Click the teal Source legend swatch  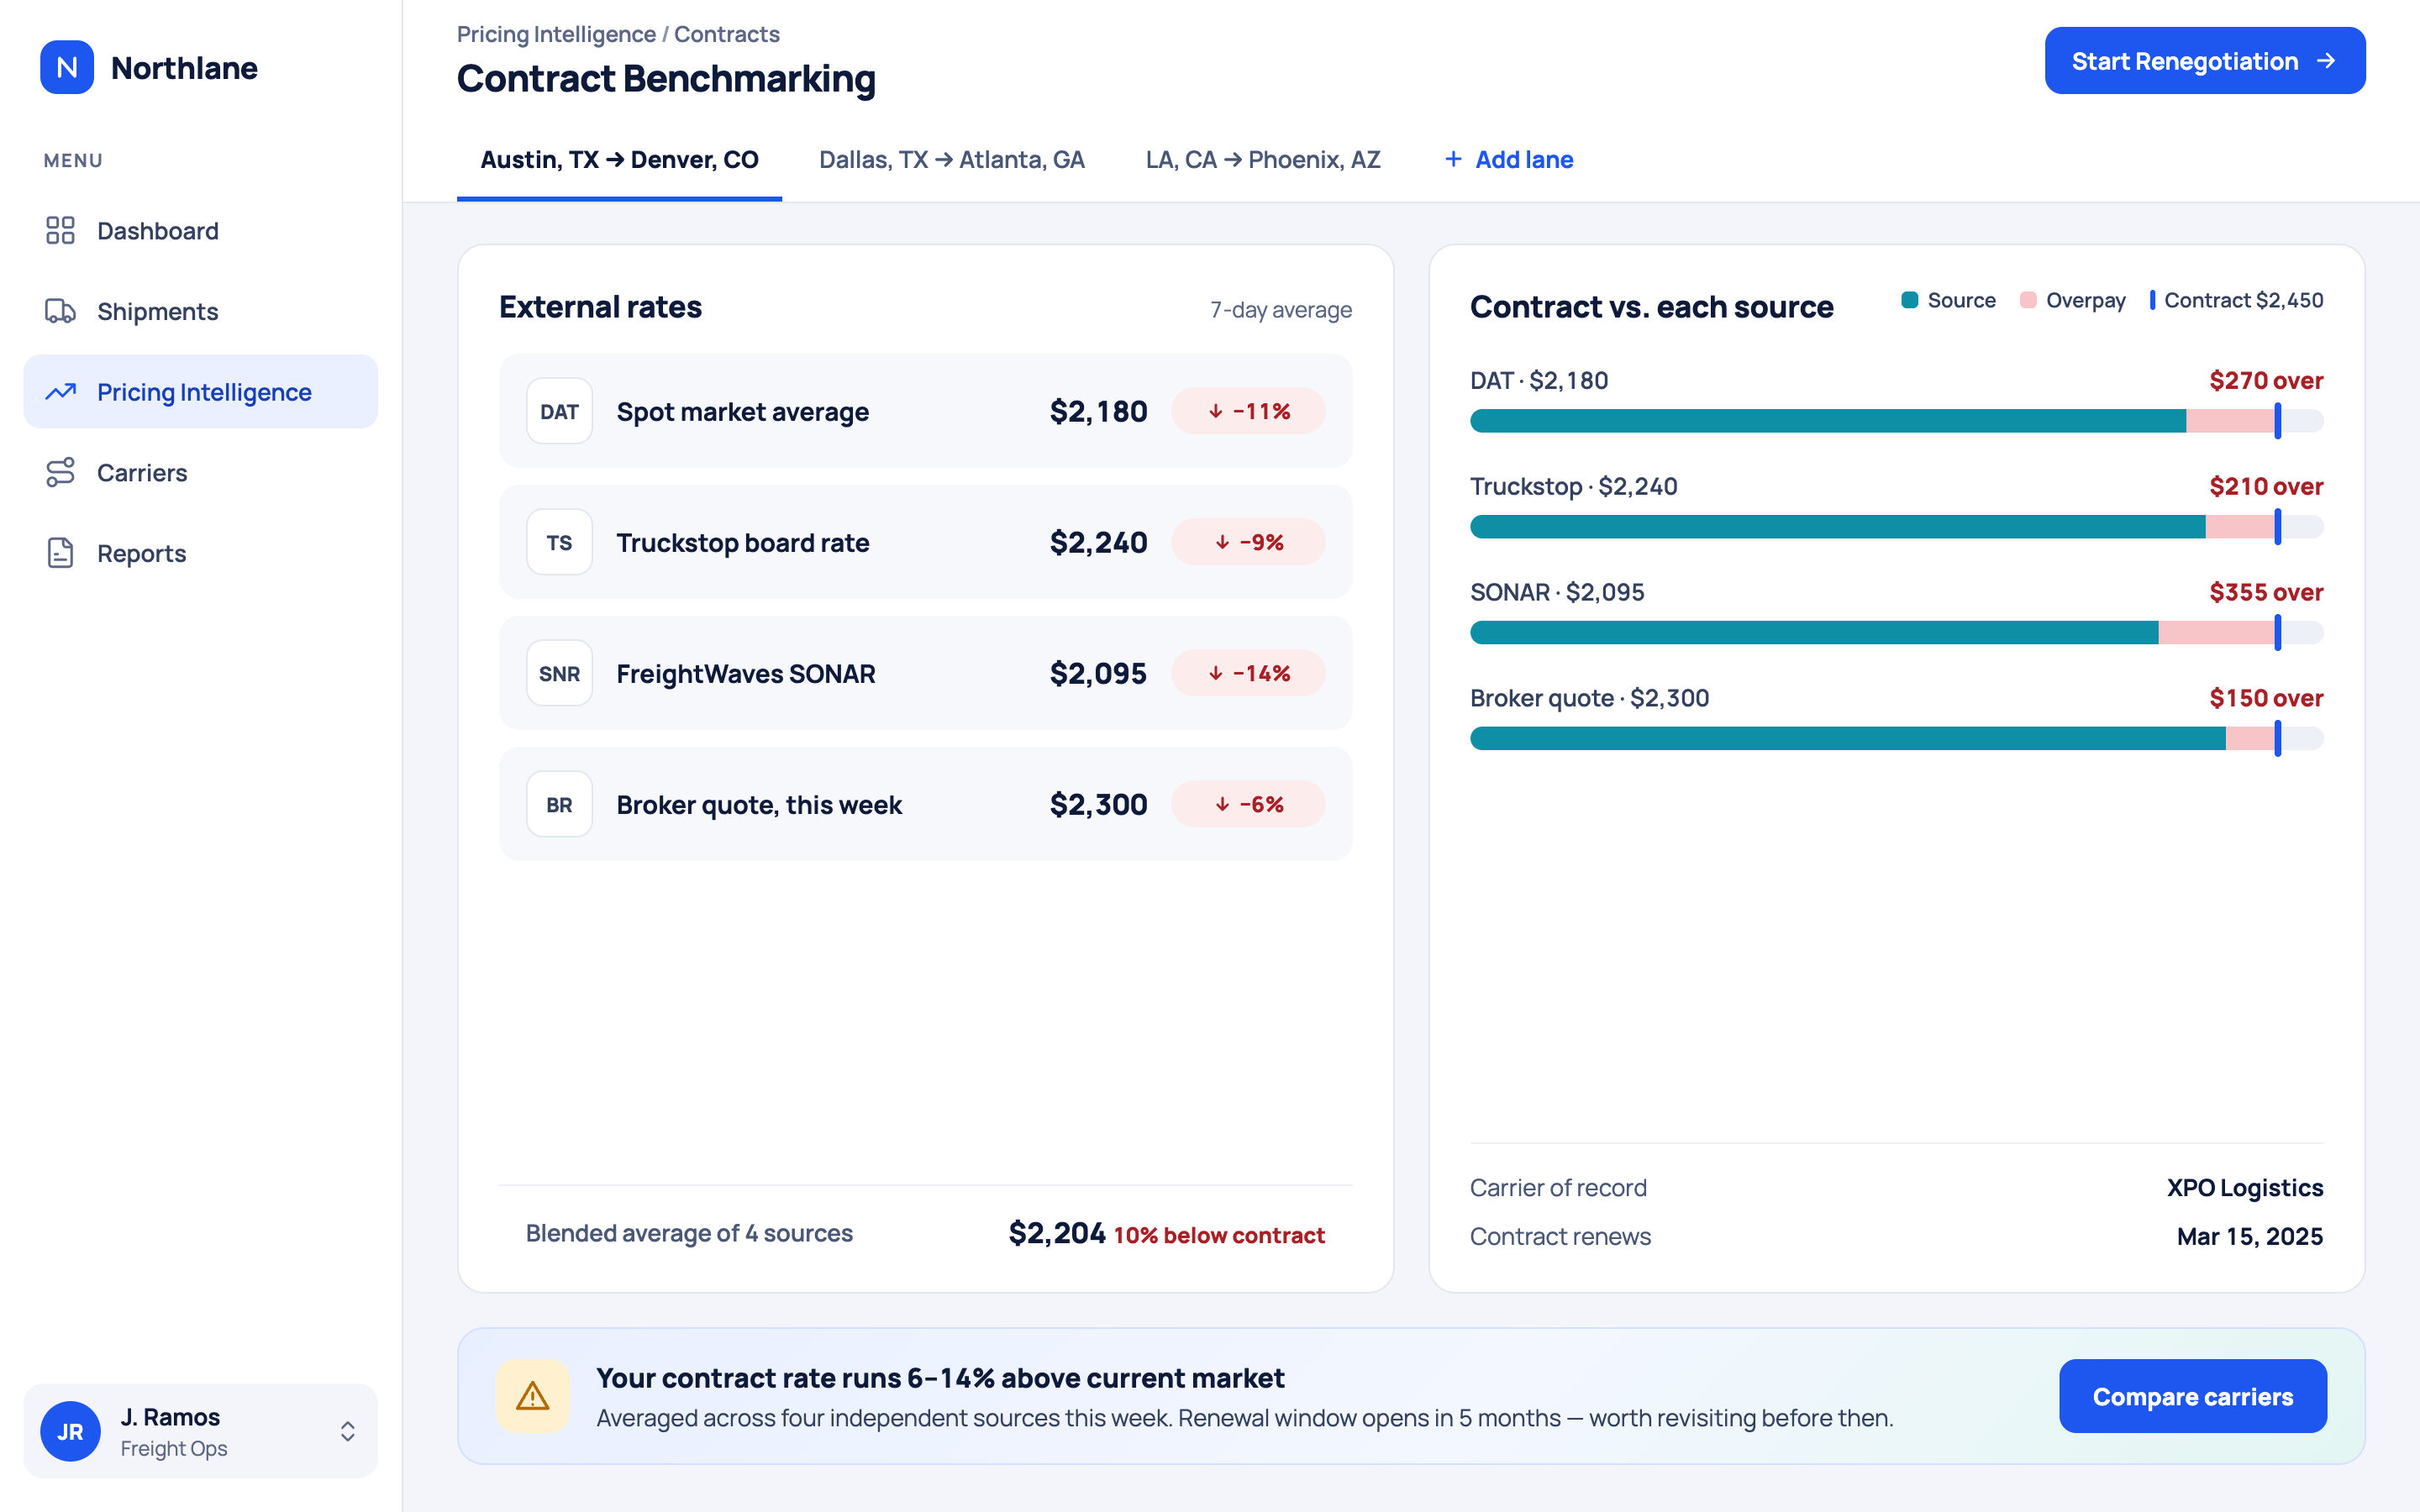coord(1909,300)
